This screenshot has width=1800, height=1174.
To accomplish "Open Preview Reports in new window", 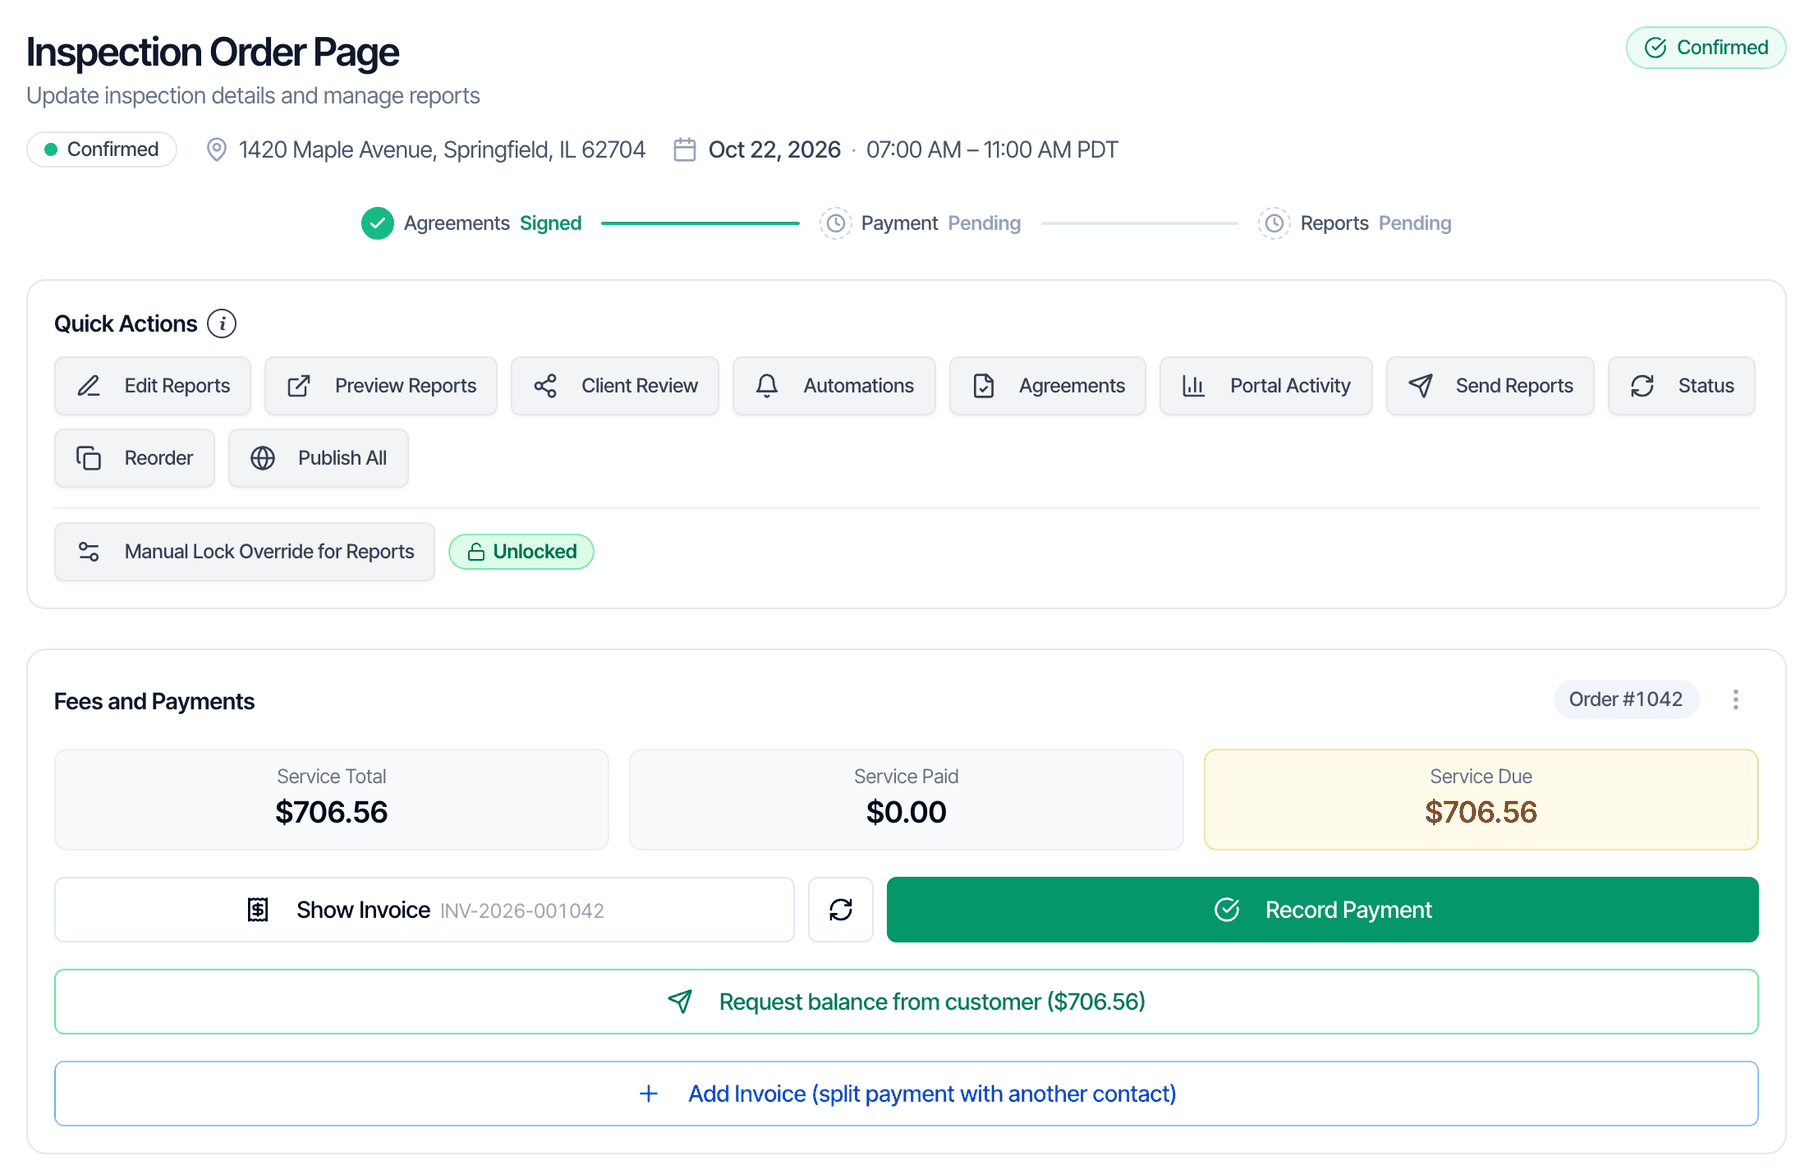I will pos(381,386).
